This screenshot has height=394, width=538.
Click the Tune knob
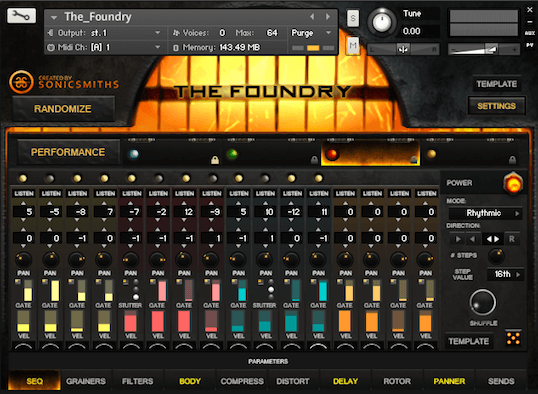(x=382, y=22)
